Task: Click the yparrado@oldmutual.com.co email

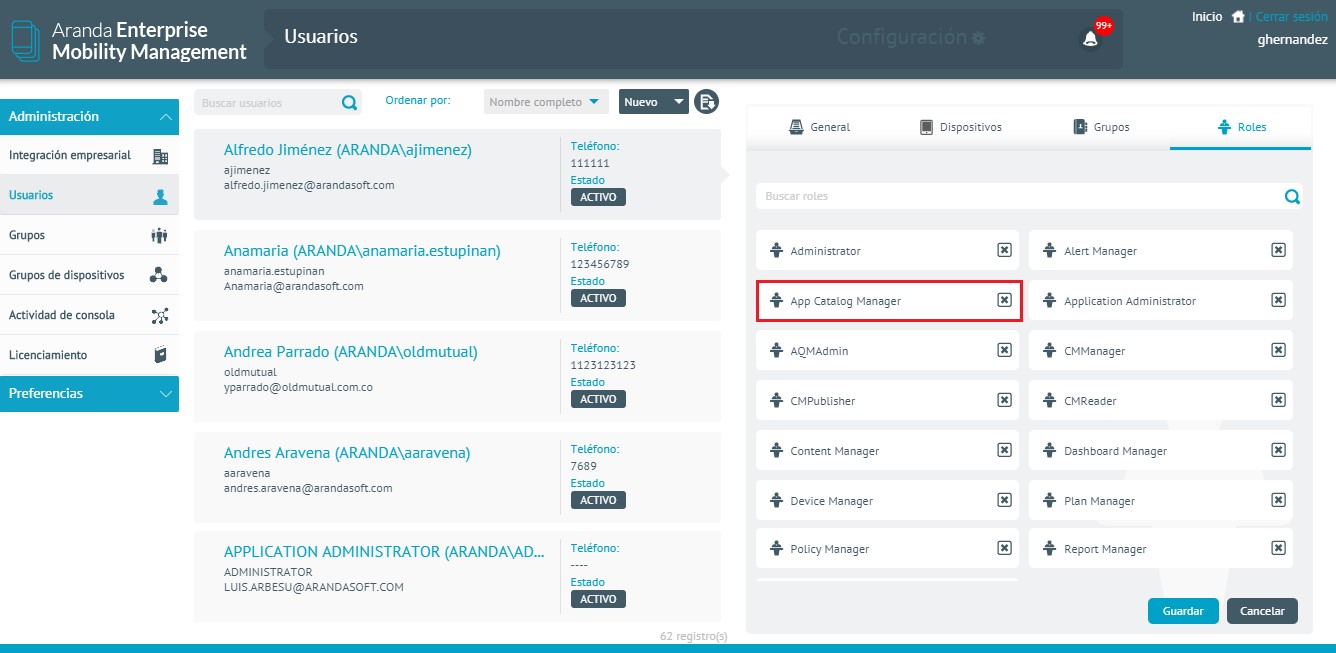Action: (298, 386)
